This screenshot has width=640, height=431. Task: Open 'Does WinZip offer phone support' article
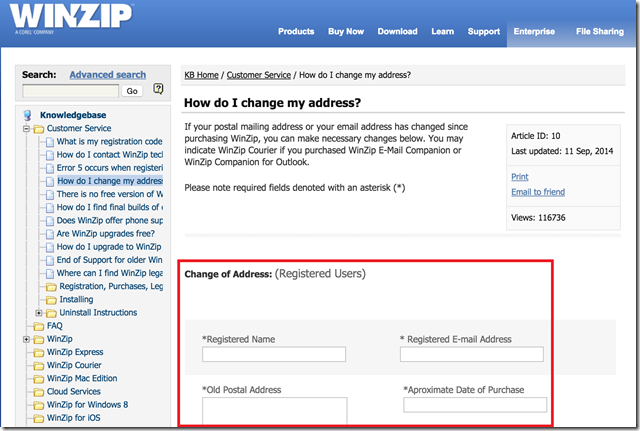click(110, 220)
